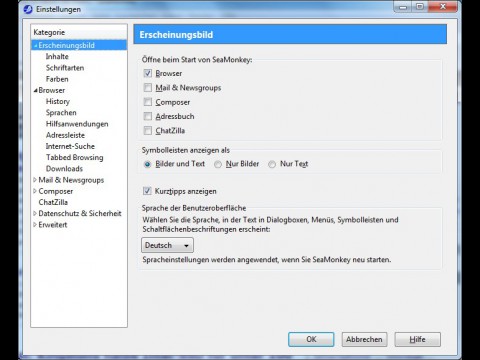Viewport: 480px width, 360px height.
Task: Select Datenschutz & Sicherheit category
Action: click(80, 214)
